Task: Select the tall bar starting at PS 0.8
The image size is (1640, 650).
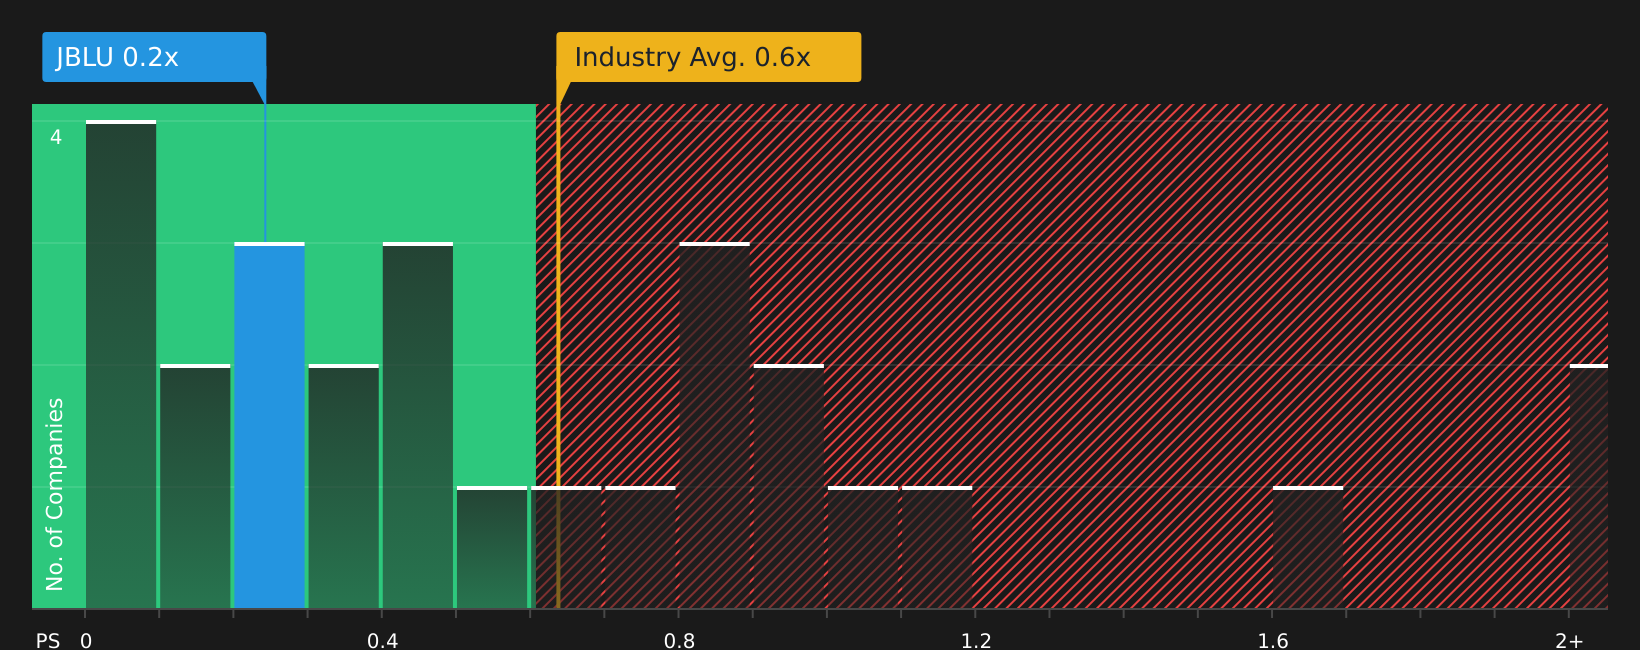Action: [715, 425]
